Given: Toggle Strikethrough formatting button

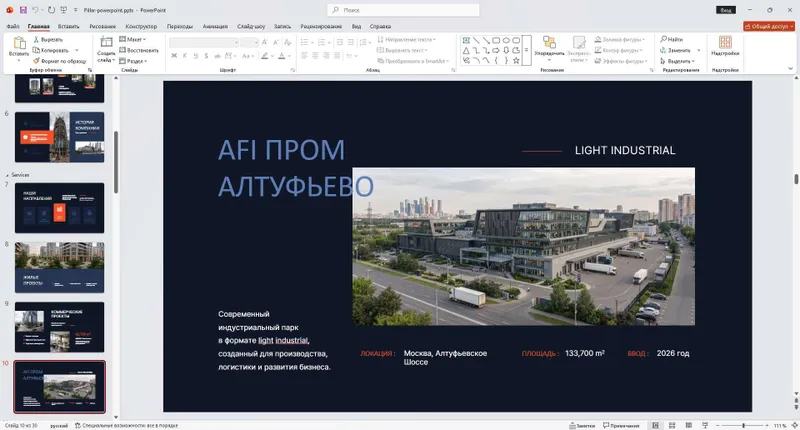Looking at the screenshot, I should [217, 56].
